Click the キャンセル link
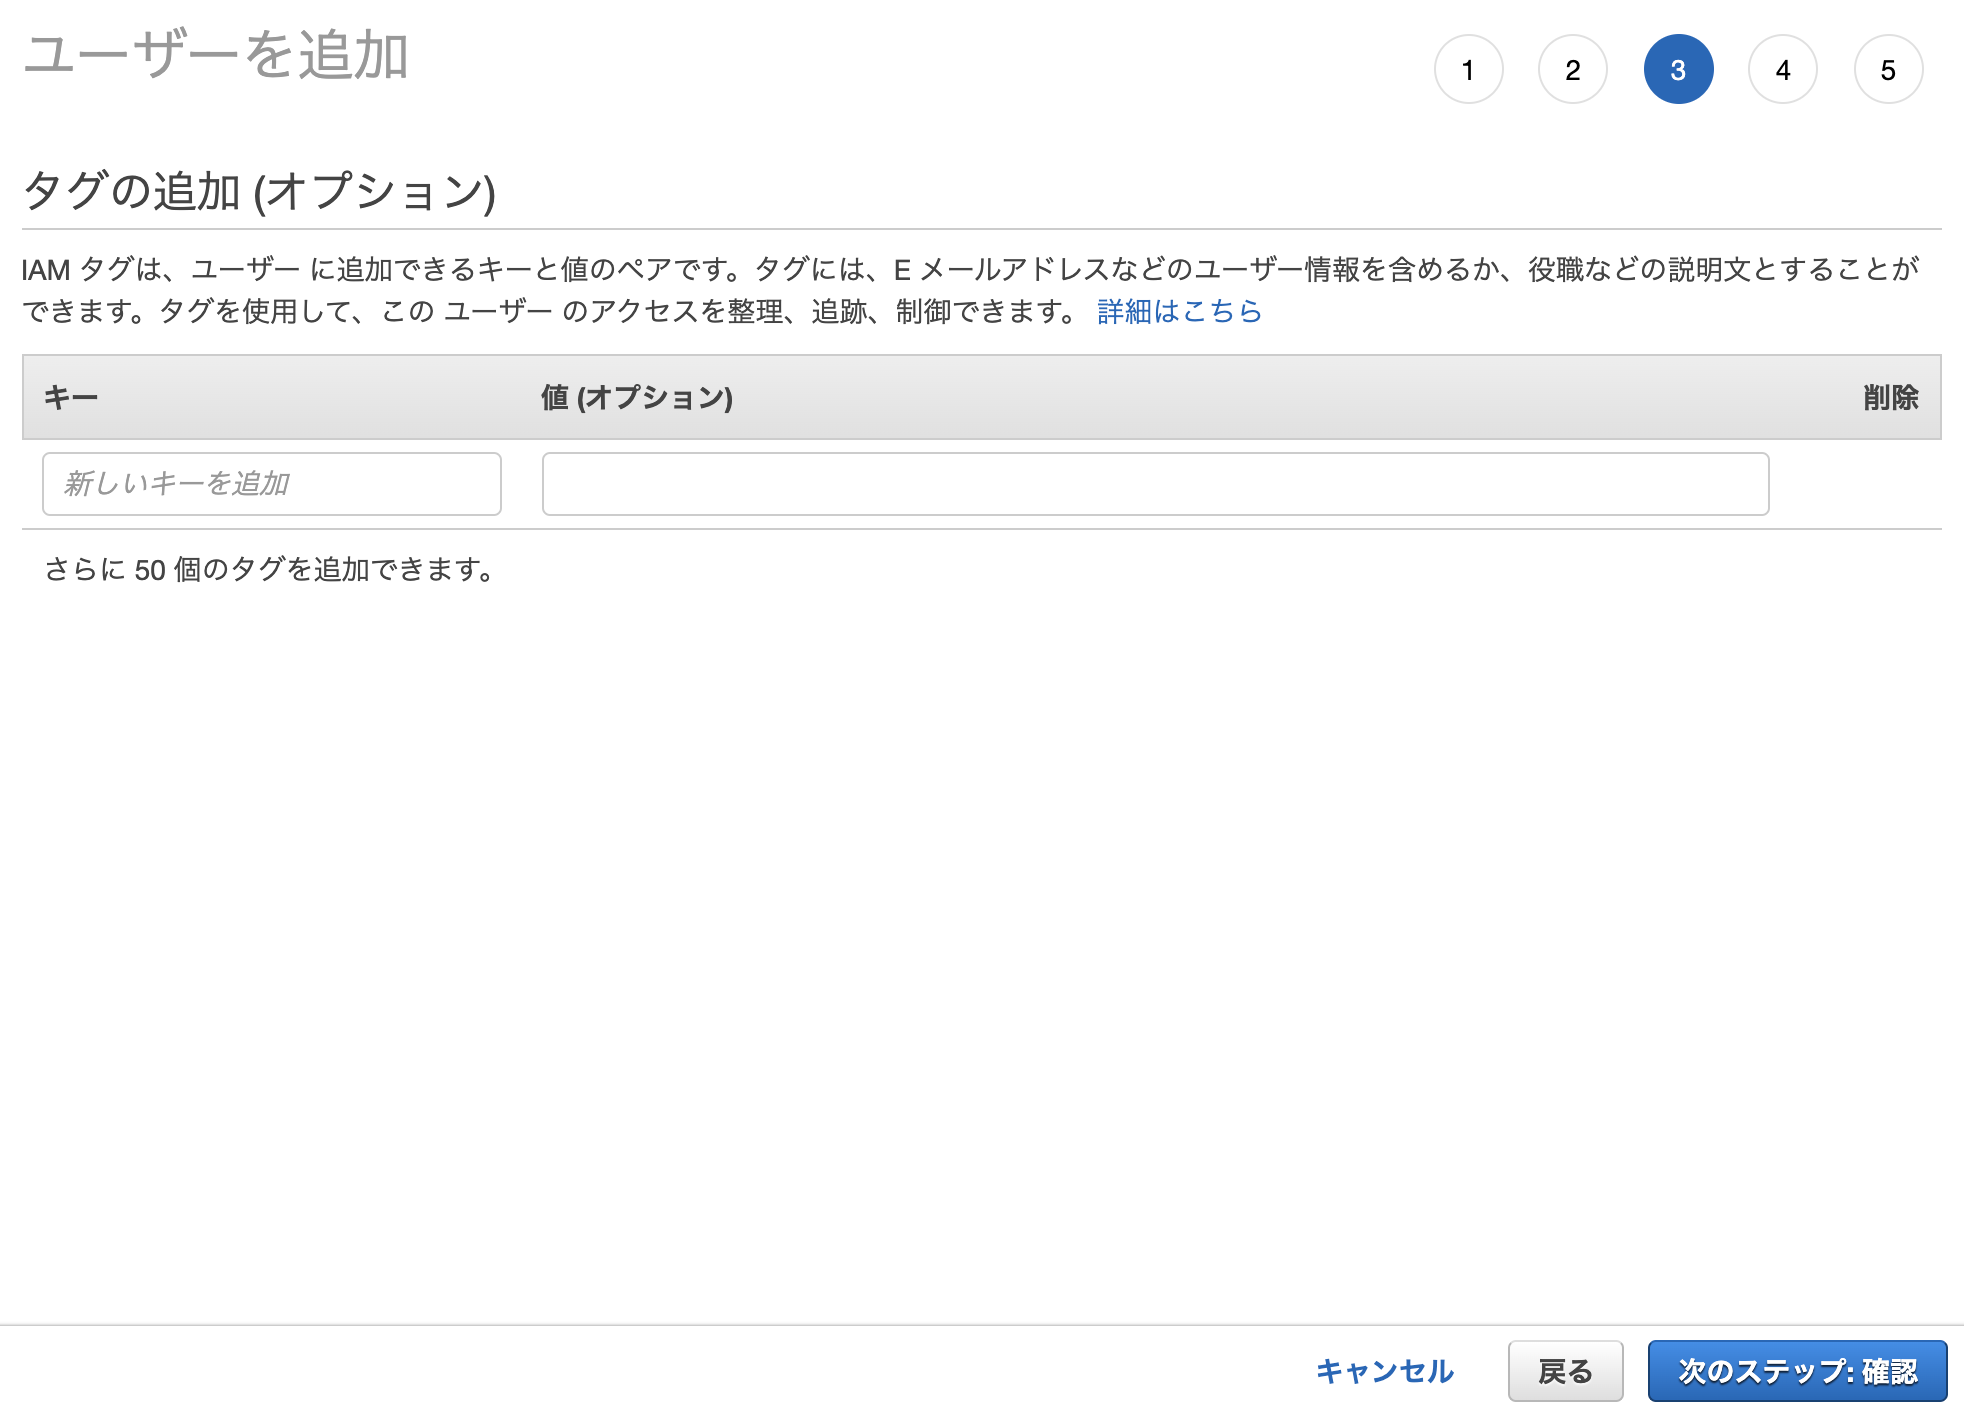 click(x=1385, y=1371)
